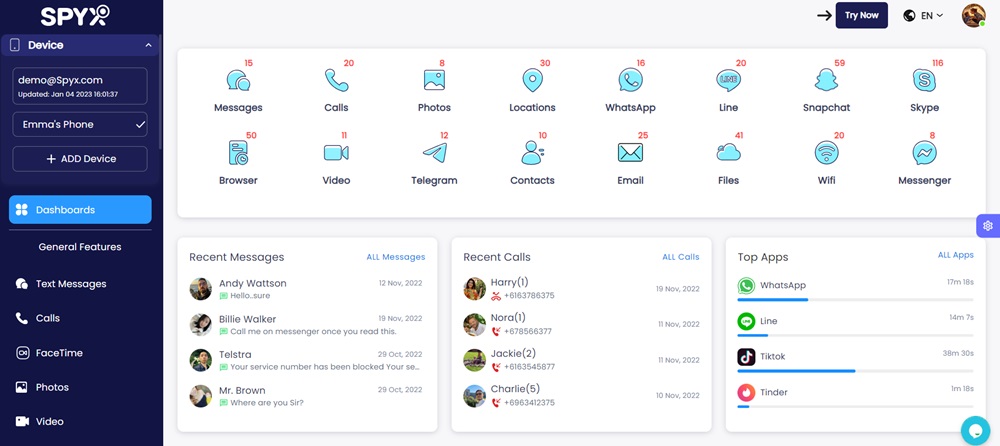The height and width of the screenshot is (446, 1000).
Task: Open the chat support bubble
Action: pyautogui.click(x=974, y=430)
